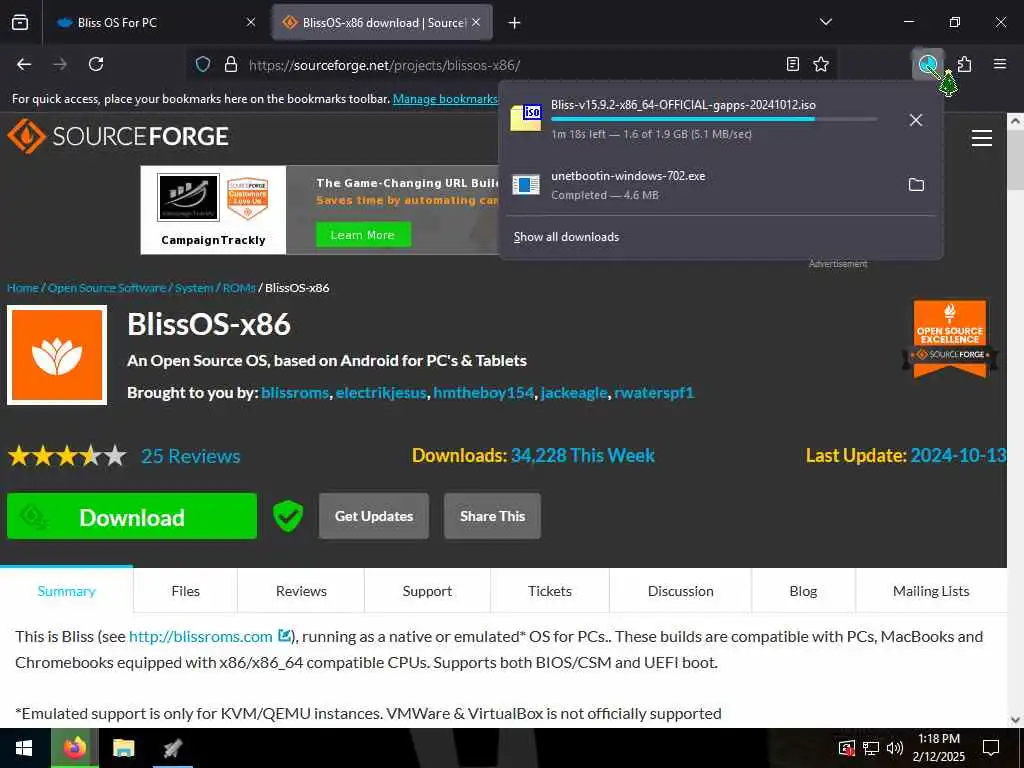Open the Blog tab
Image resolution: width=1024 pixels, height=768 pixels.
pos(803,591)
